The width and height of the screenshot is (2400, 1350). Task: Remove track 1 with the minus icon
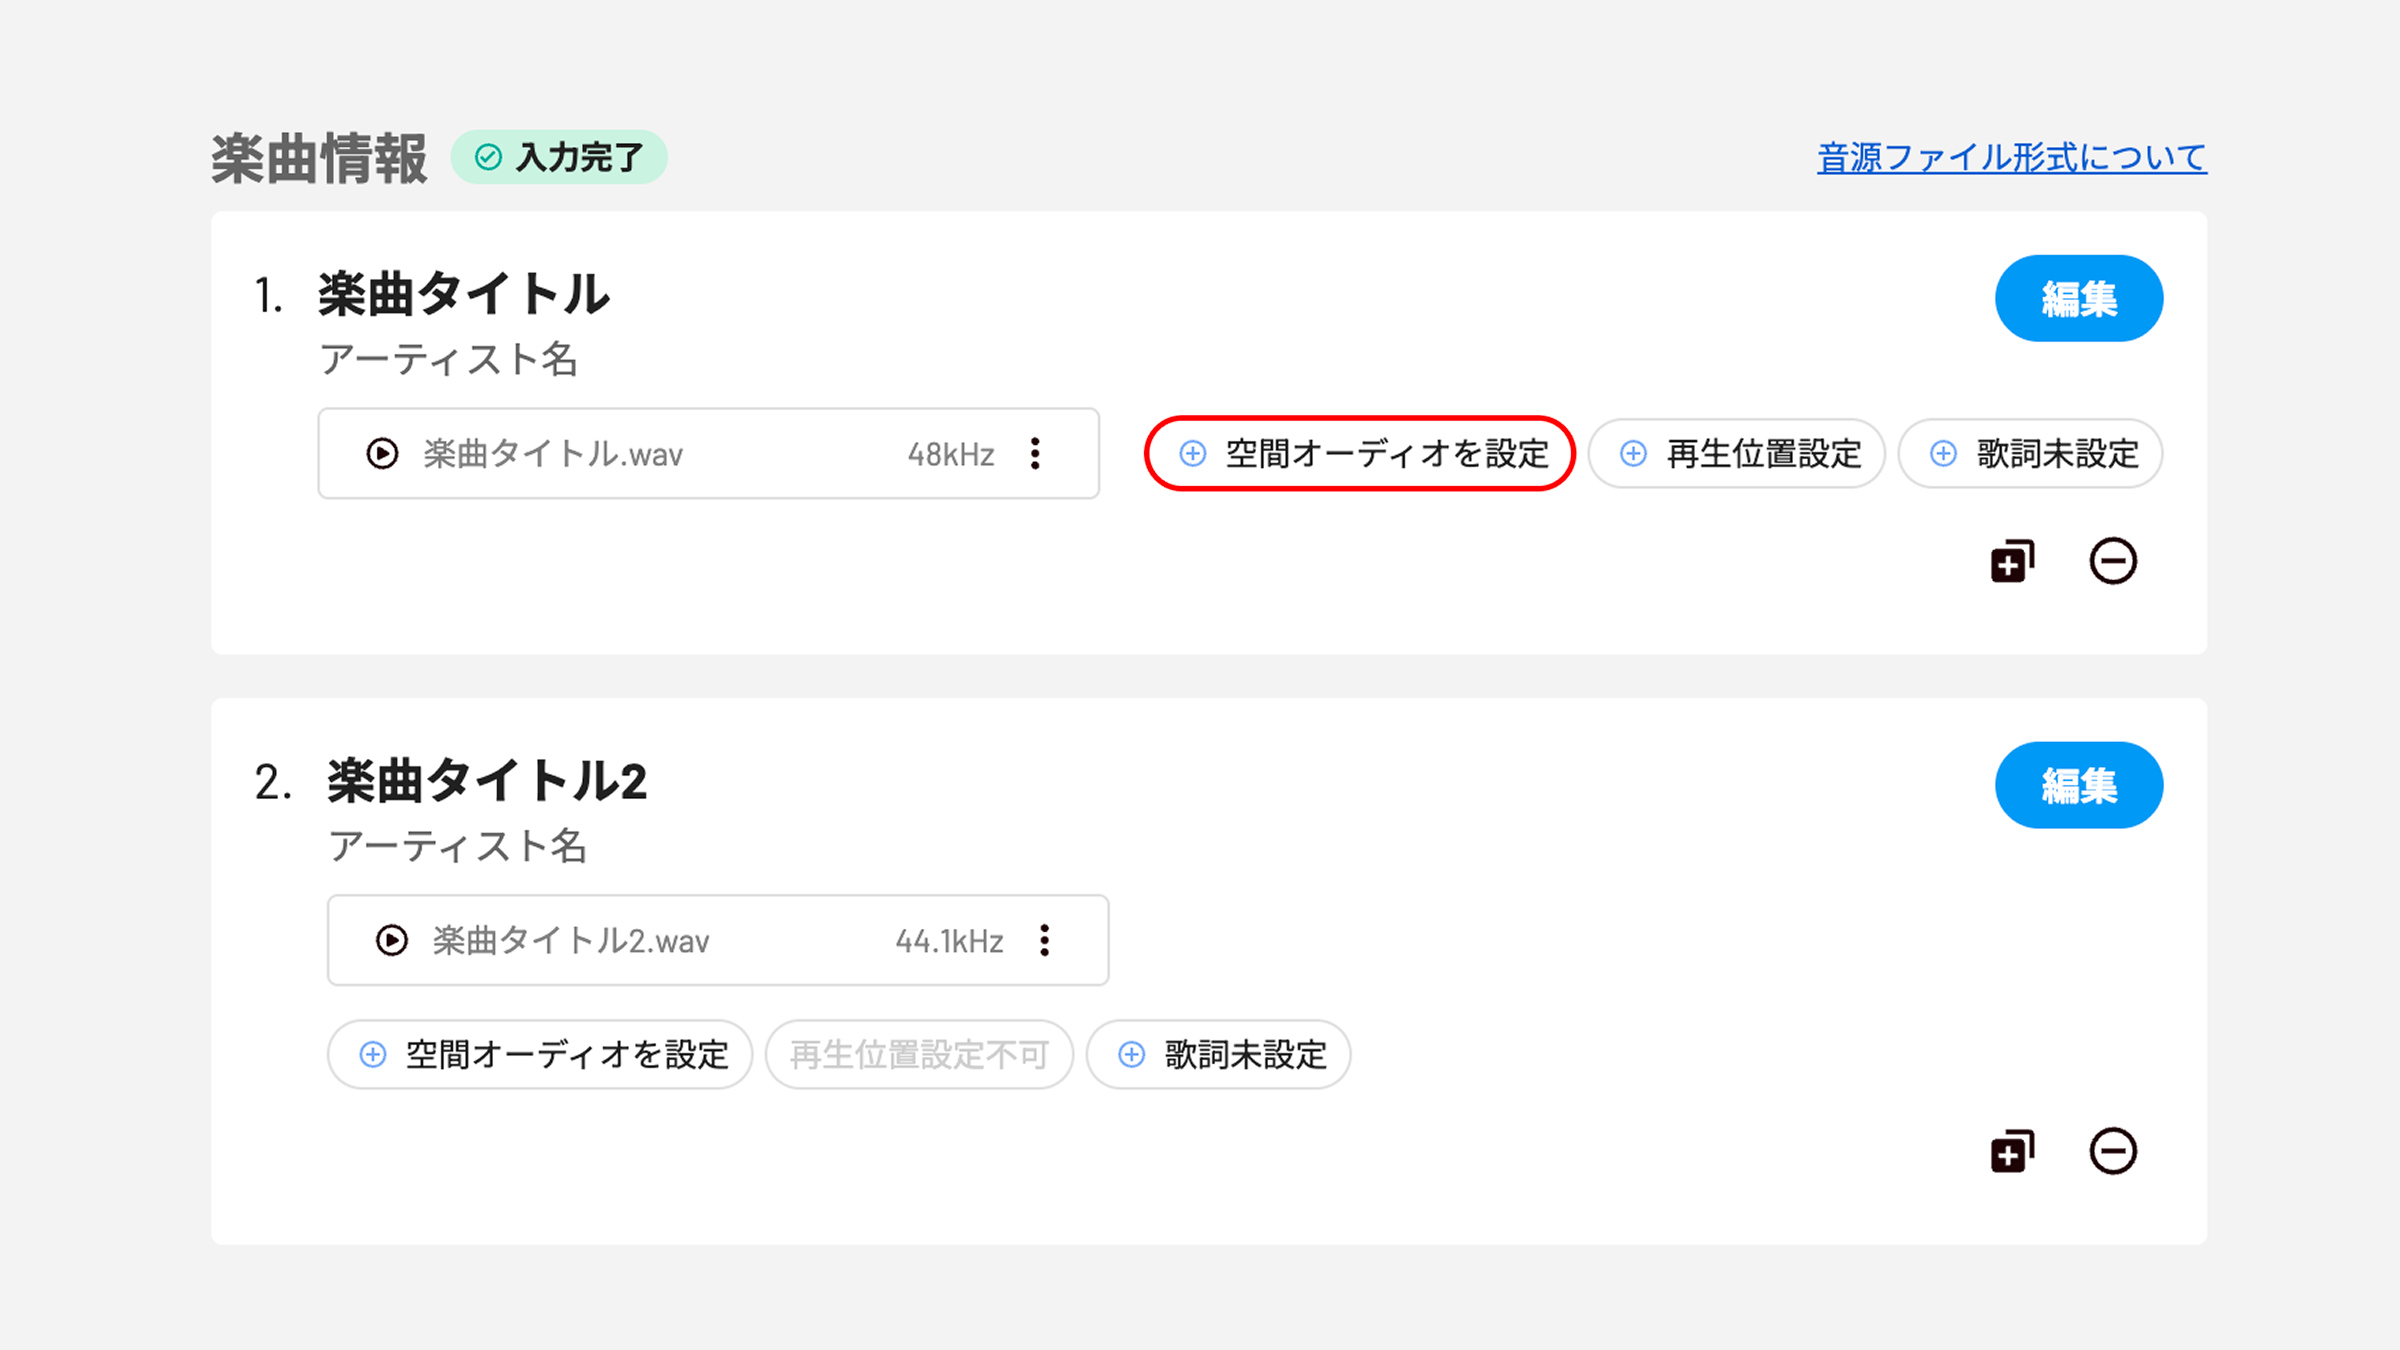[2113, 561]
